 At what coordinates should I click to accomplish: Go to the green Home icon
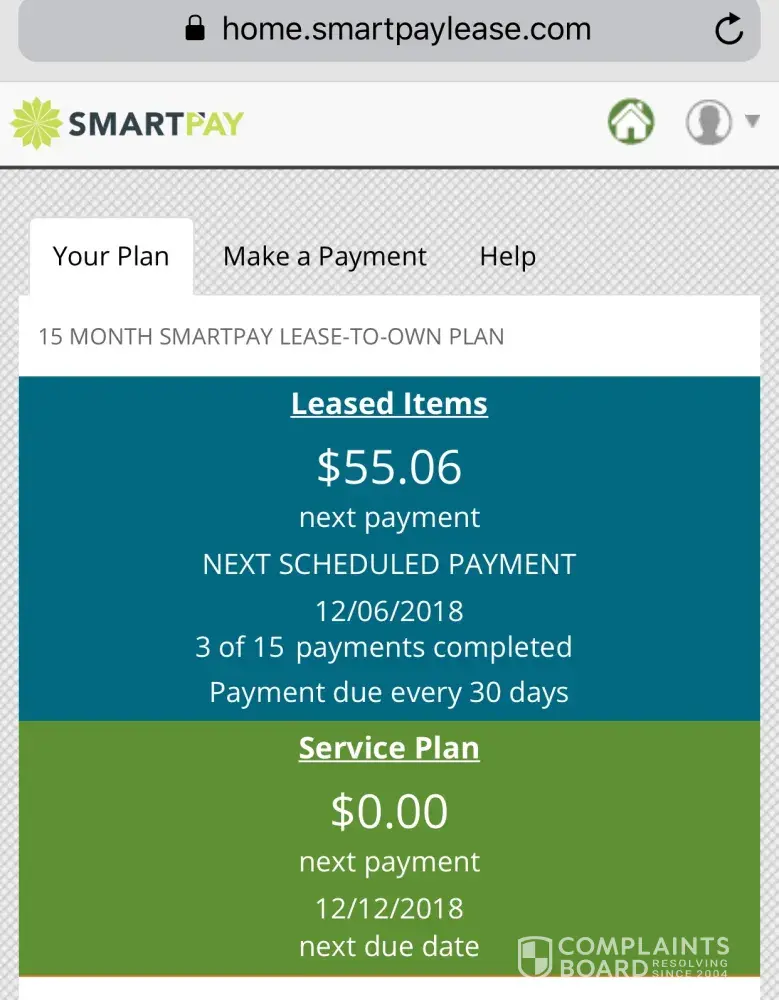[631, 124]
